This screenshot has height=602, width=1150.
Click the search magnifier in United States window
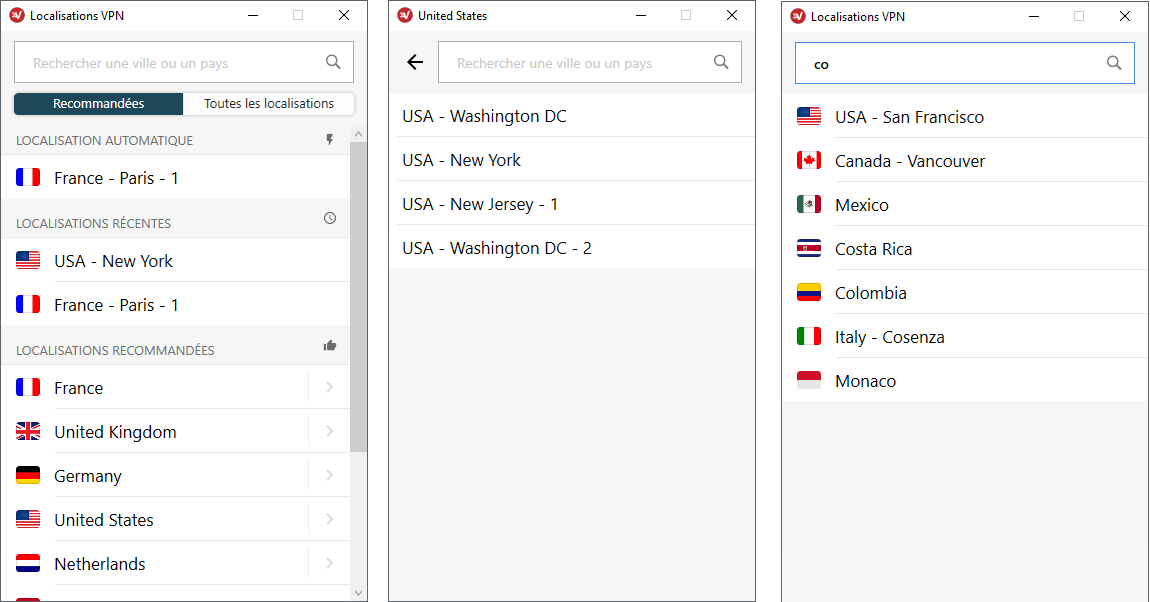pyautogui.click(x=721, y=62)
